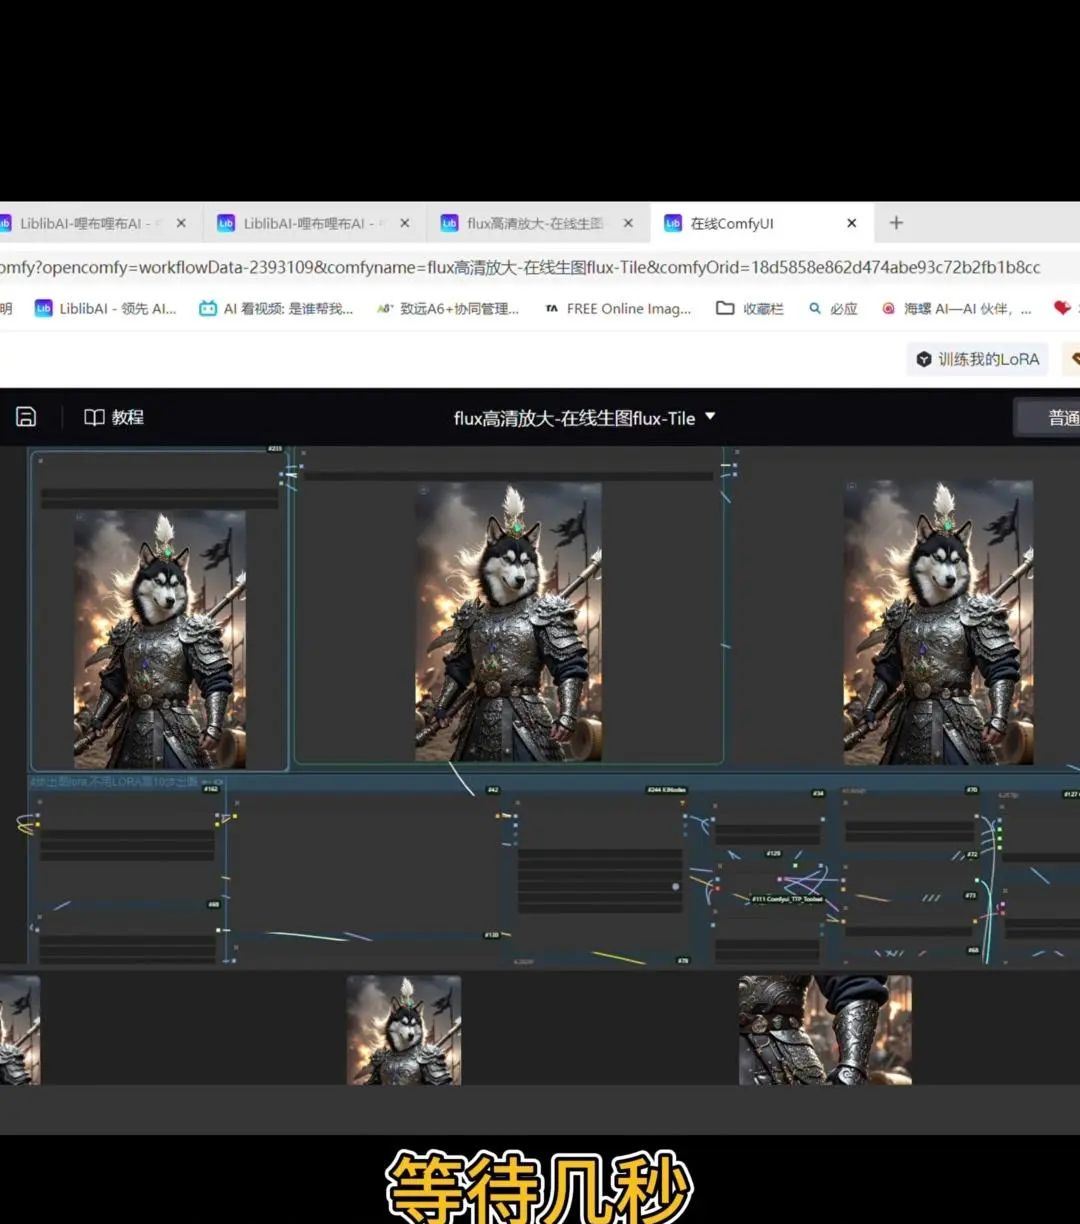Image resolution: width=1080 pixels, height=1224 pixels.
Task: Expand the flux高清放大 workflow name dropdown
Action: tap(710, 416)
